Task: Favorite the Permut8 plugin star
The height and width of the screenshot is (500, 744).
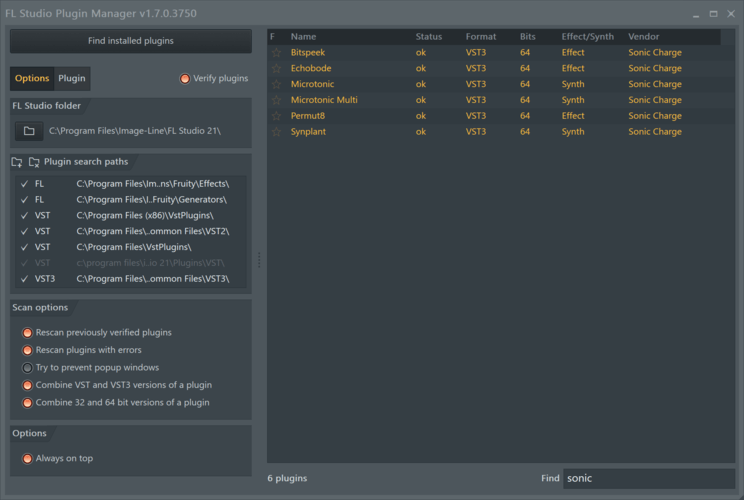Action: tap(276, 116)
